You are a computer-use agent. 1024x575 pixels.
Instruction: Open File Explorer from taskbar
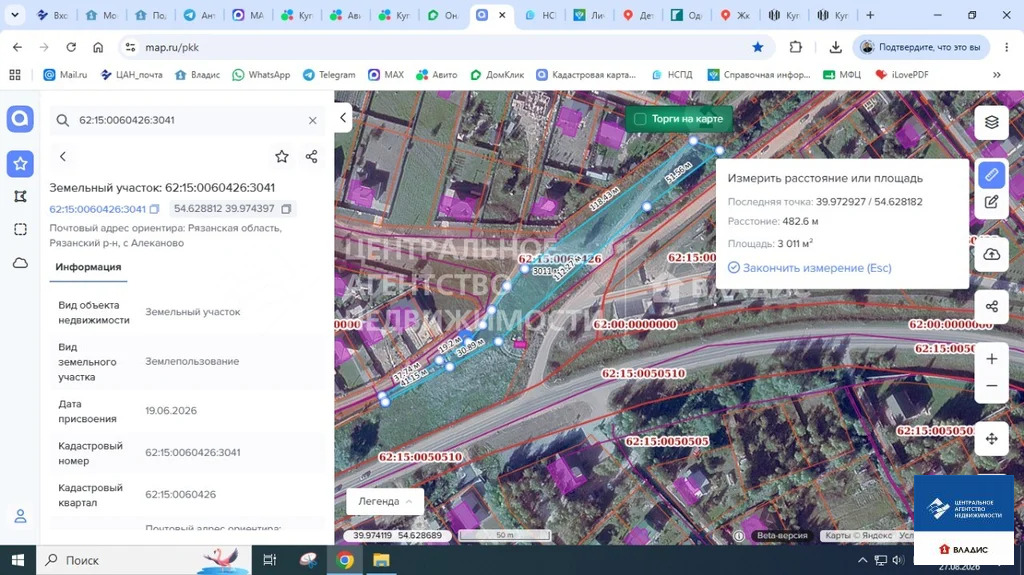coord(381,560)
